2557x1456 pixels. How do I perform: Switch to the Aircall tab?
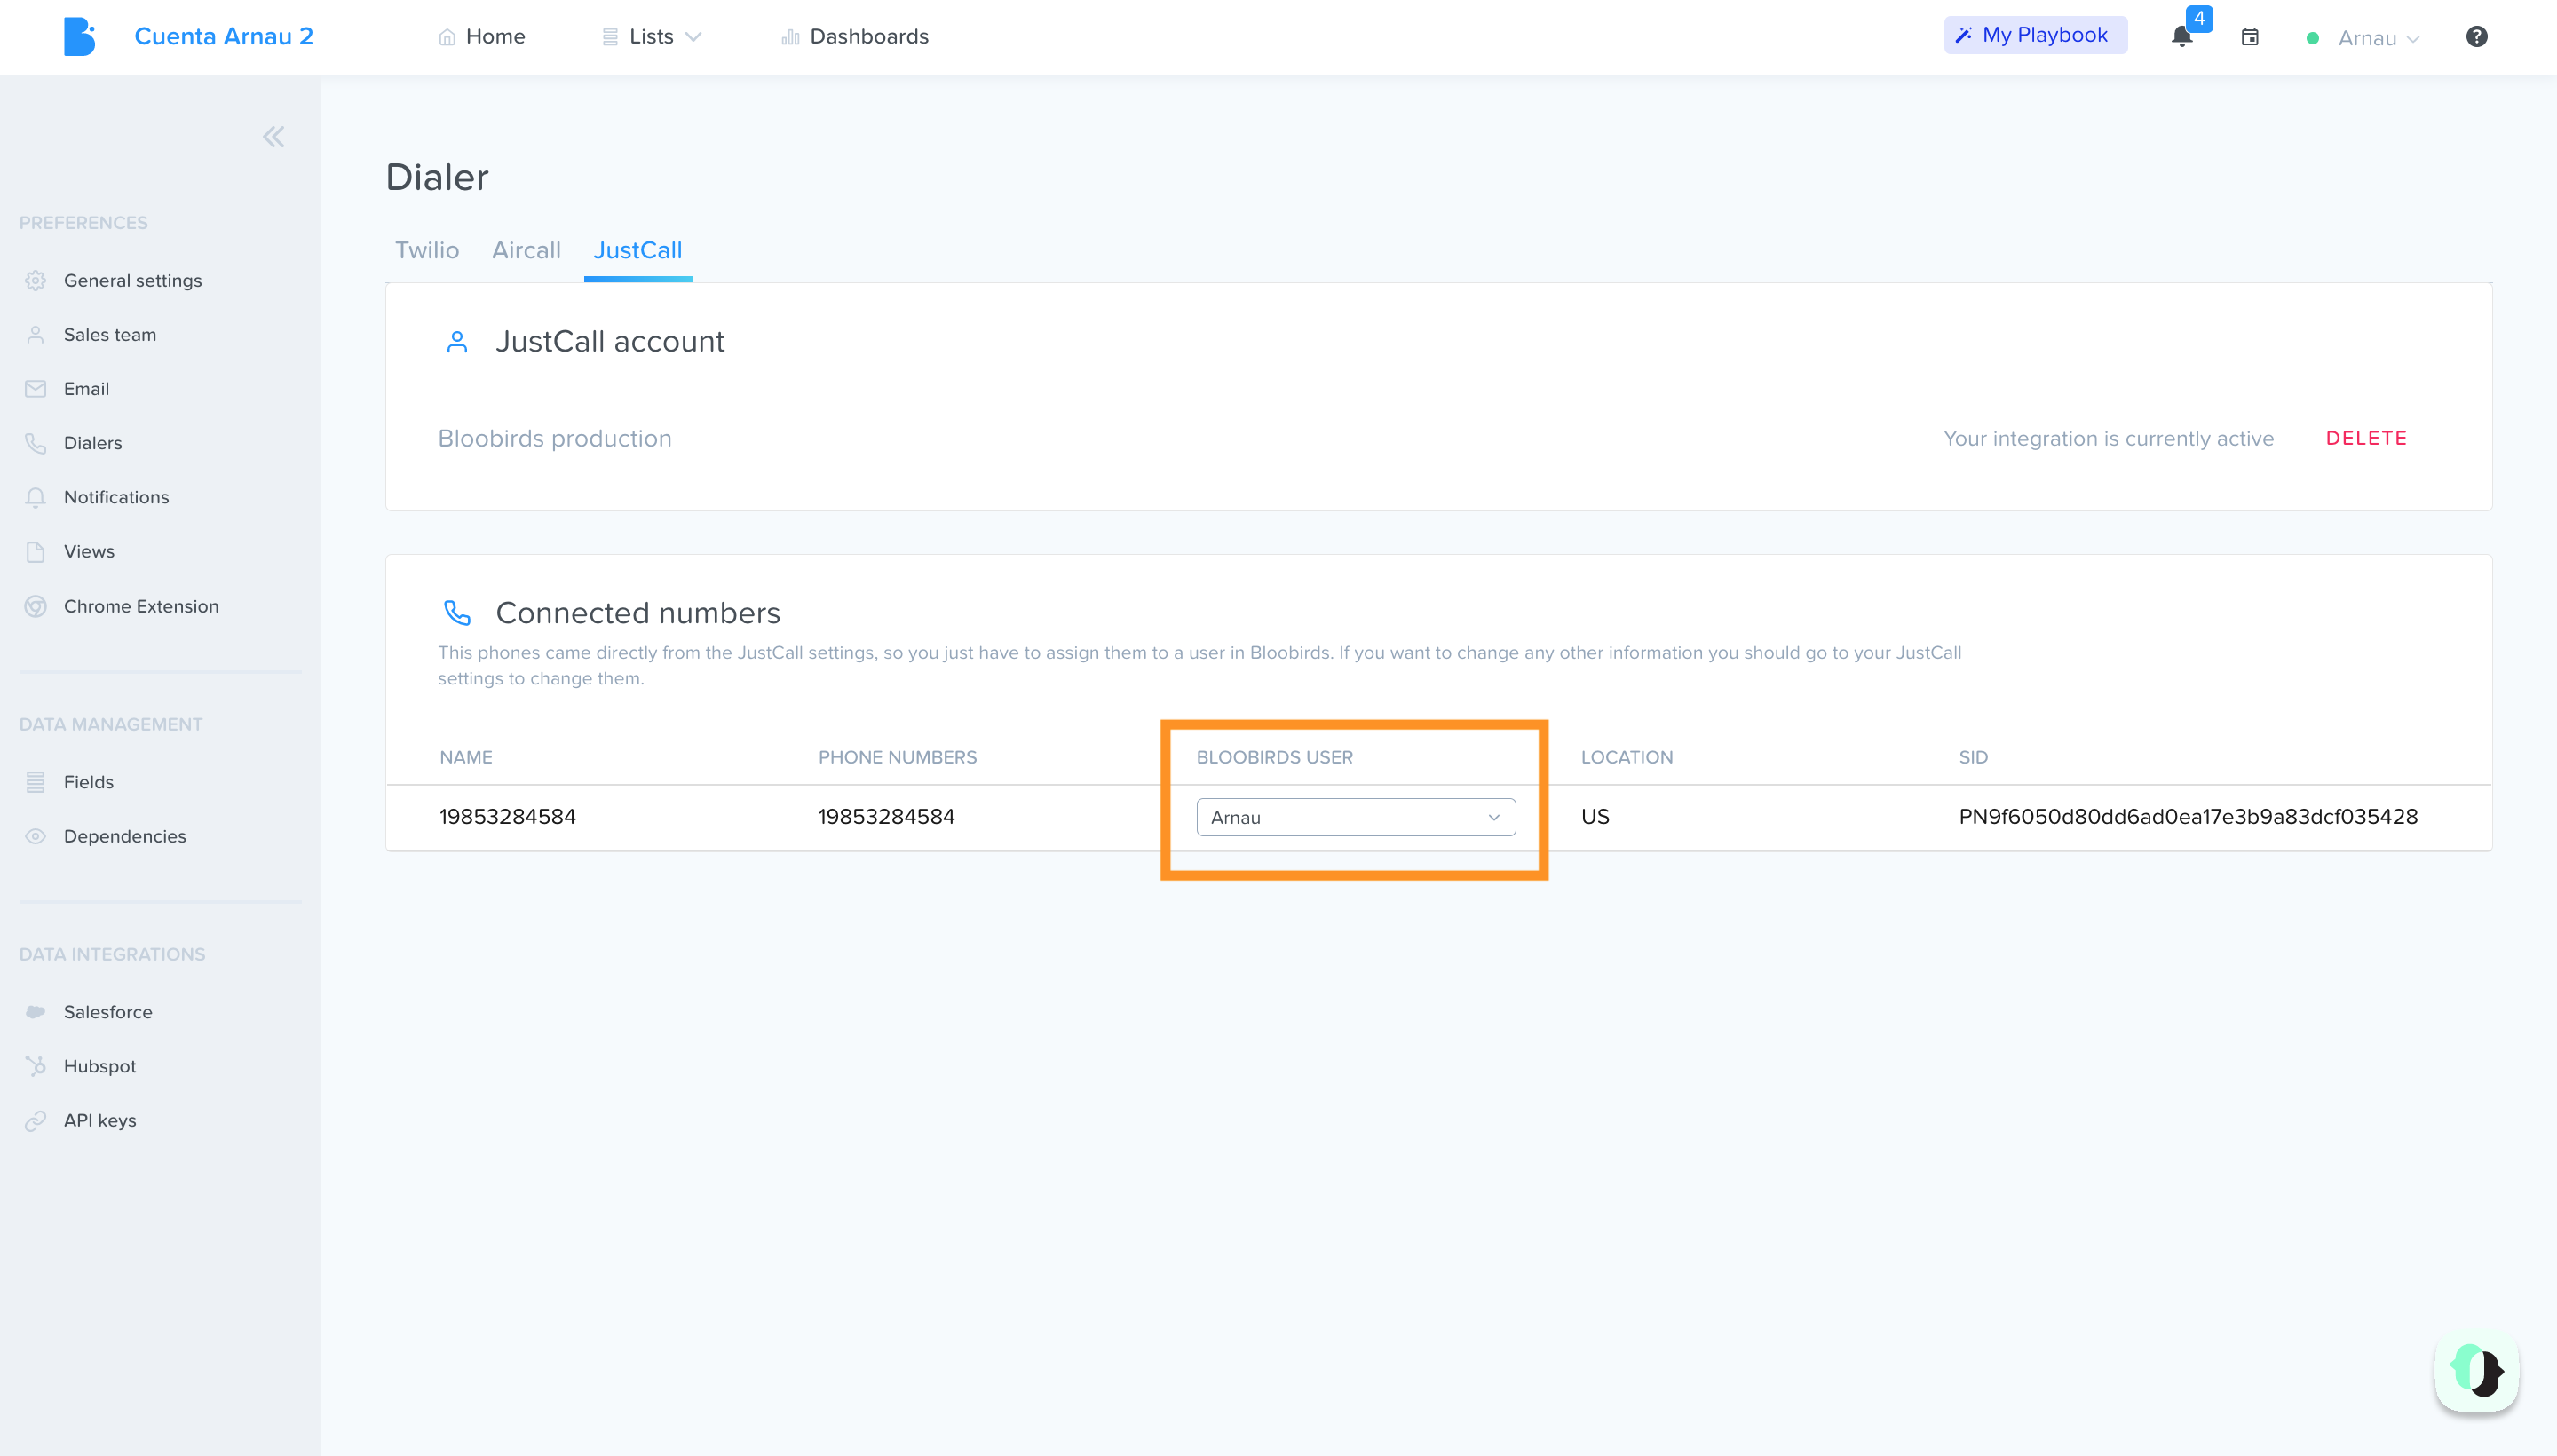coord(526,250)
